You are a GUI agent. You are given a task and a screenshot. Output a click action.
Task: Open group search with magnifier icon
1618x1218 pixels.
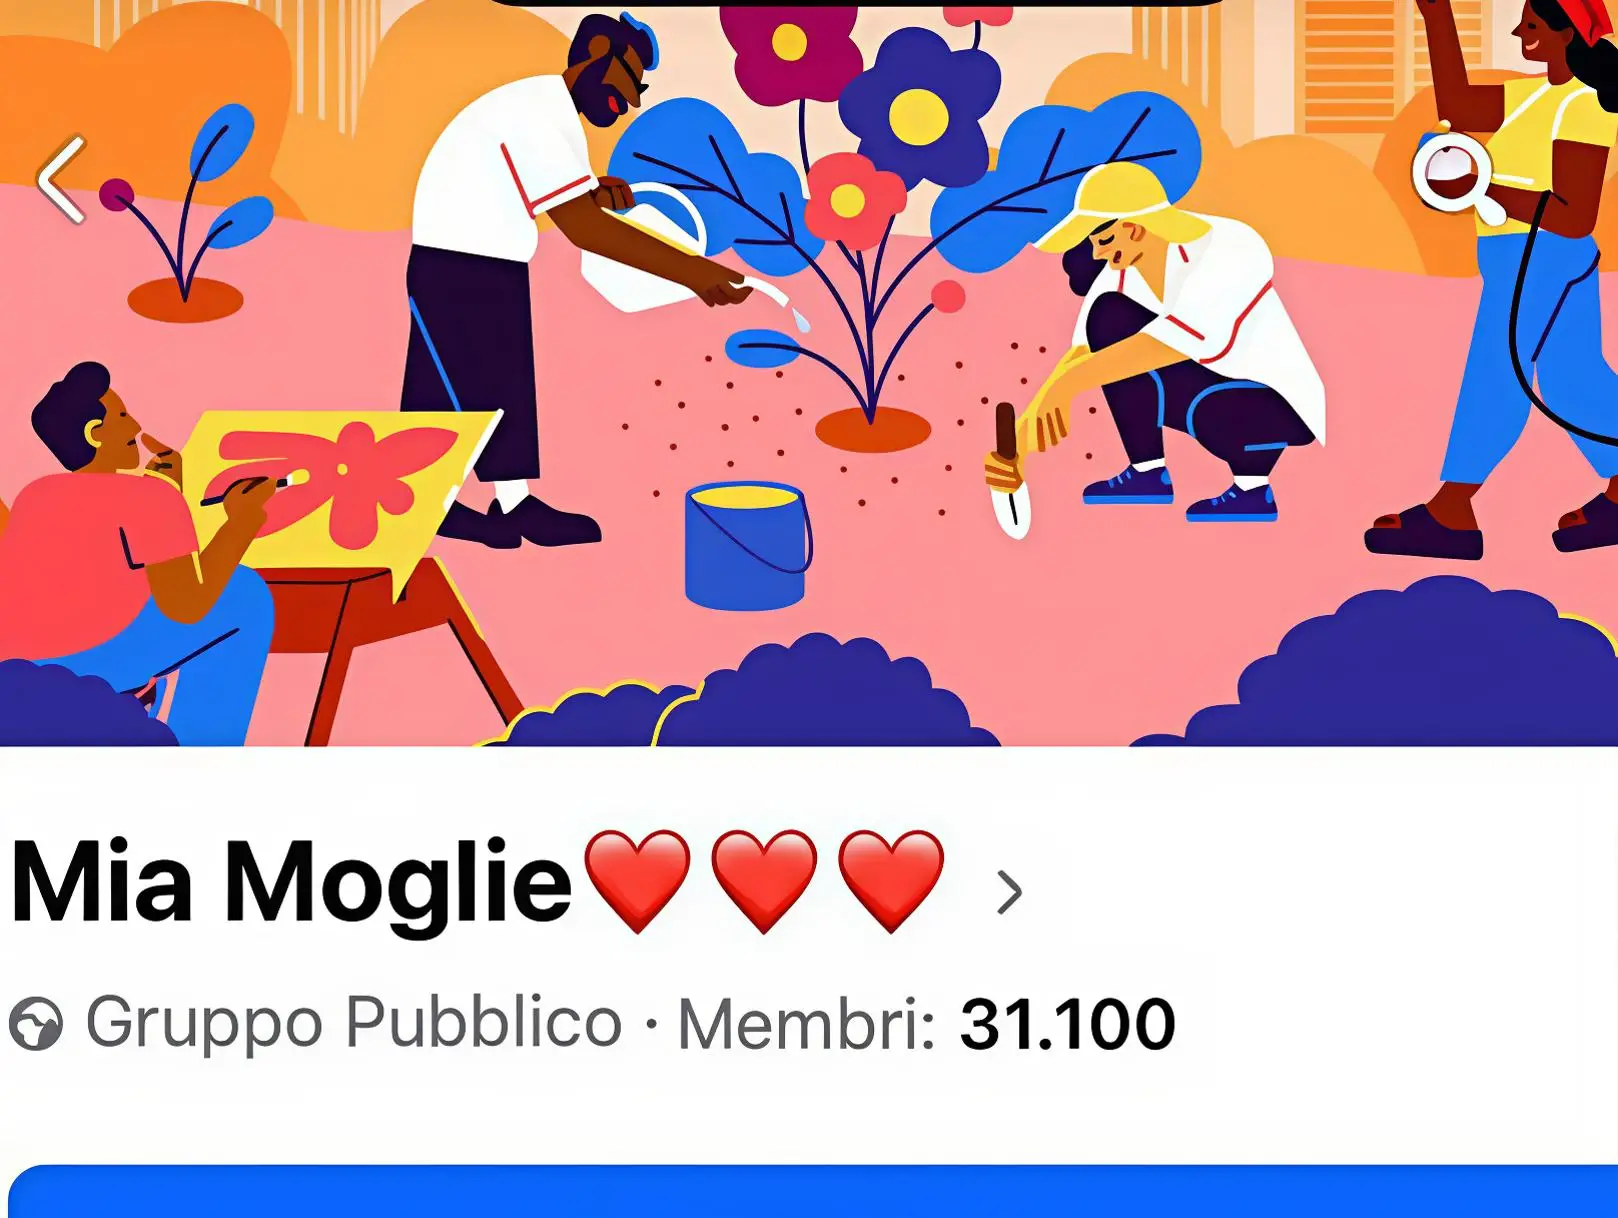click(1458, 177)
